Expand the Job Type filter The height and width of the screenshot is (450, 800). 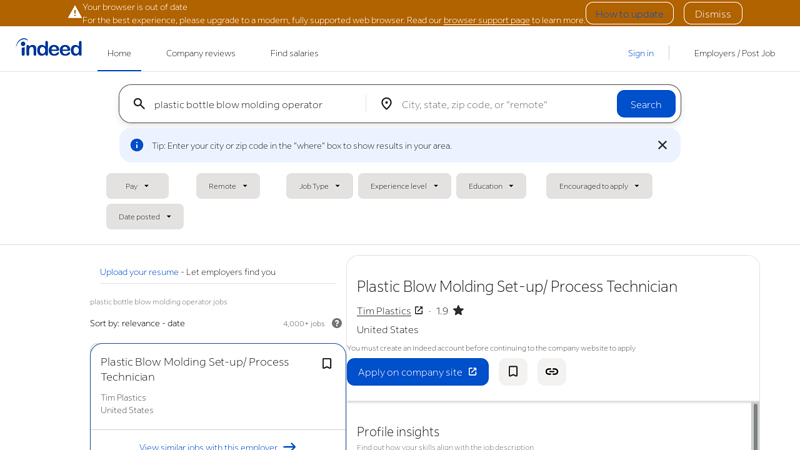[319, 186]
